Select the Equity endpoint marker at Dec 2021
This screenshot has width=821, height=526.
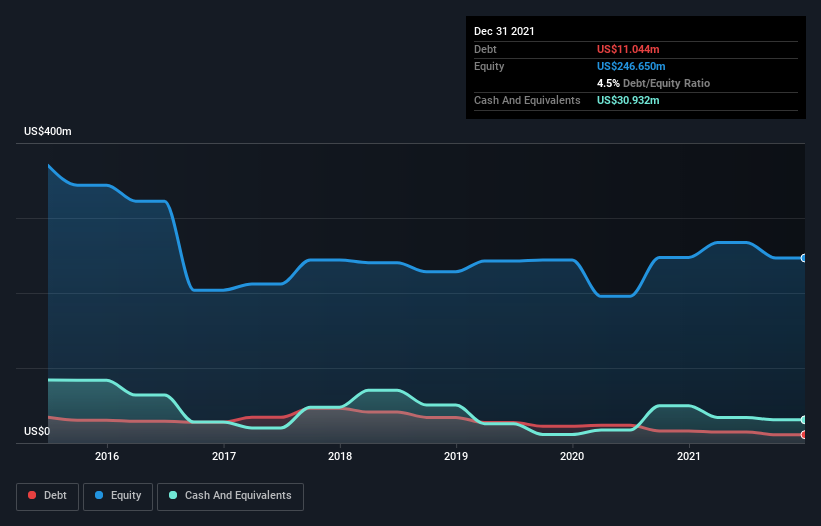coord(804,258)
